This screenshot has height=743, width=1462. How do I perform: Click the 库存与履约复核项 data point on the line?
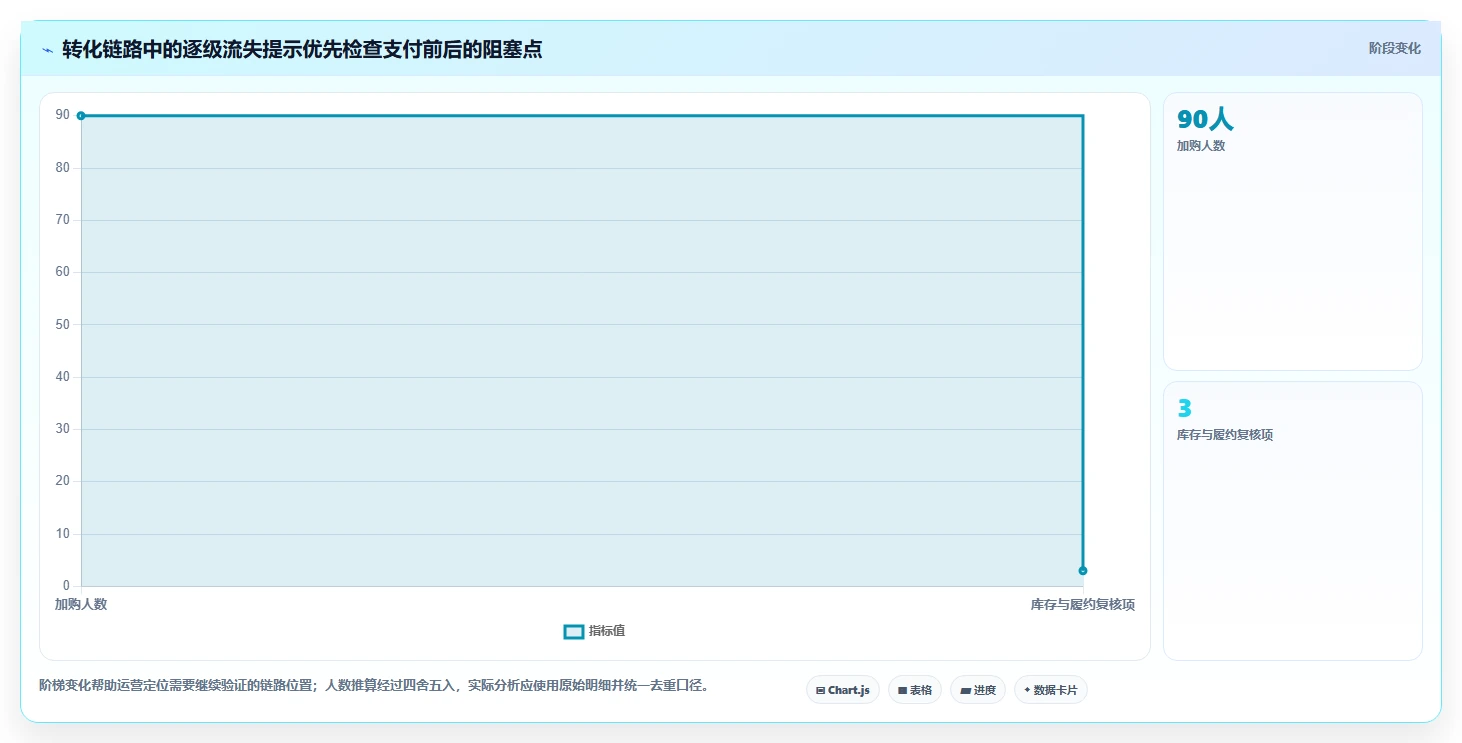[1083, 571]
